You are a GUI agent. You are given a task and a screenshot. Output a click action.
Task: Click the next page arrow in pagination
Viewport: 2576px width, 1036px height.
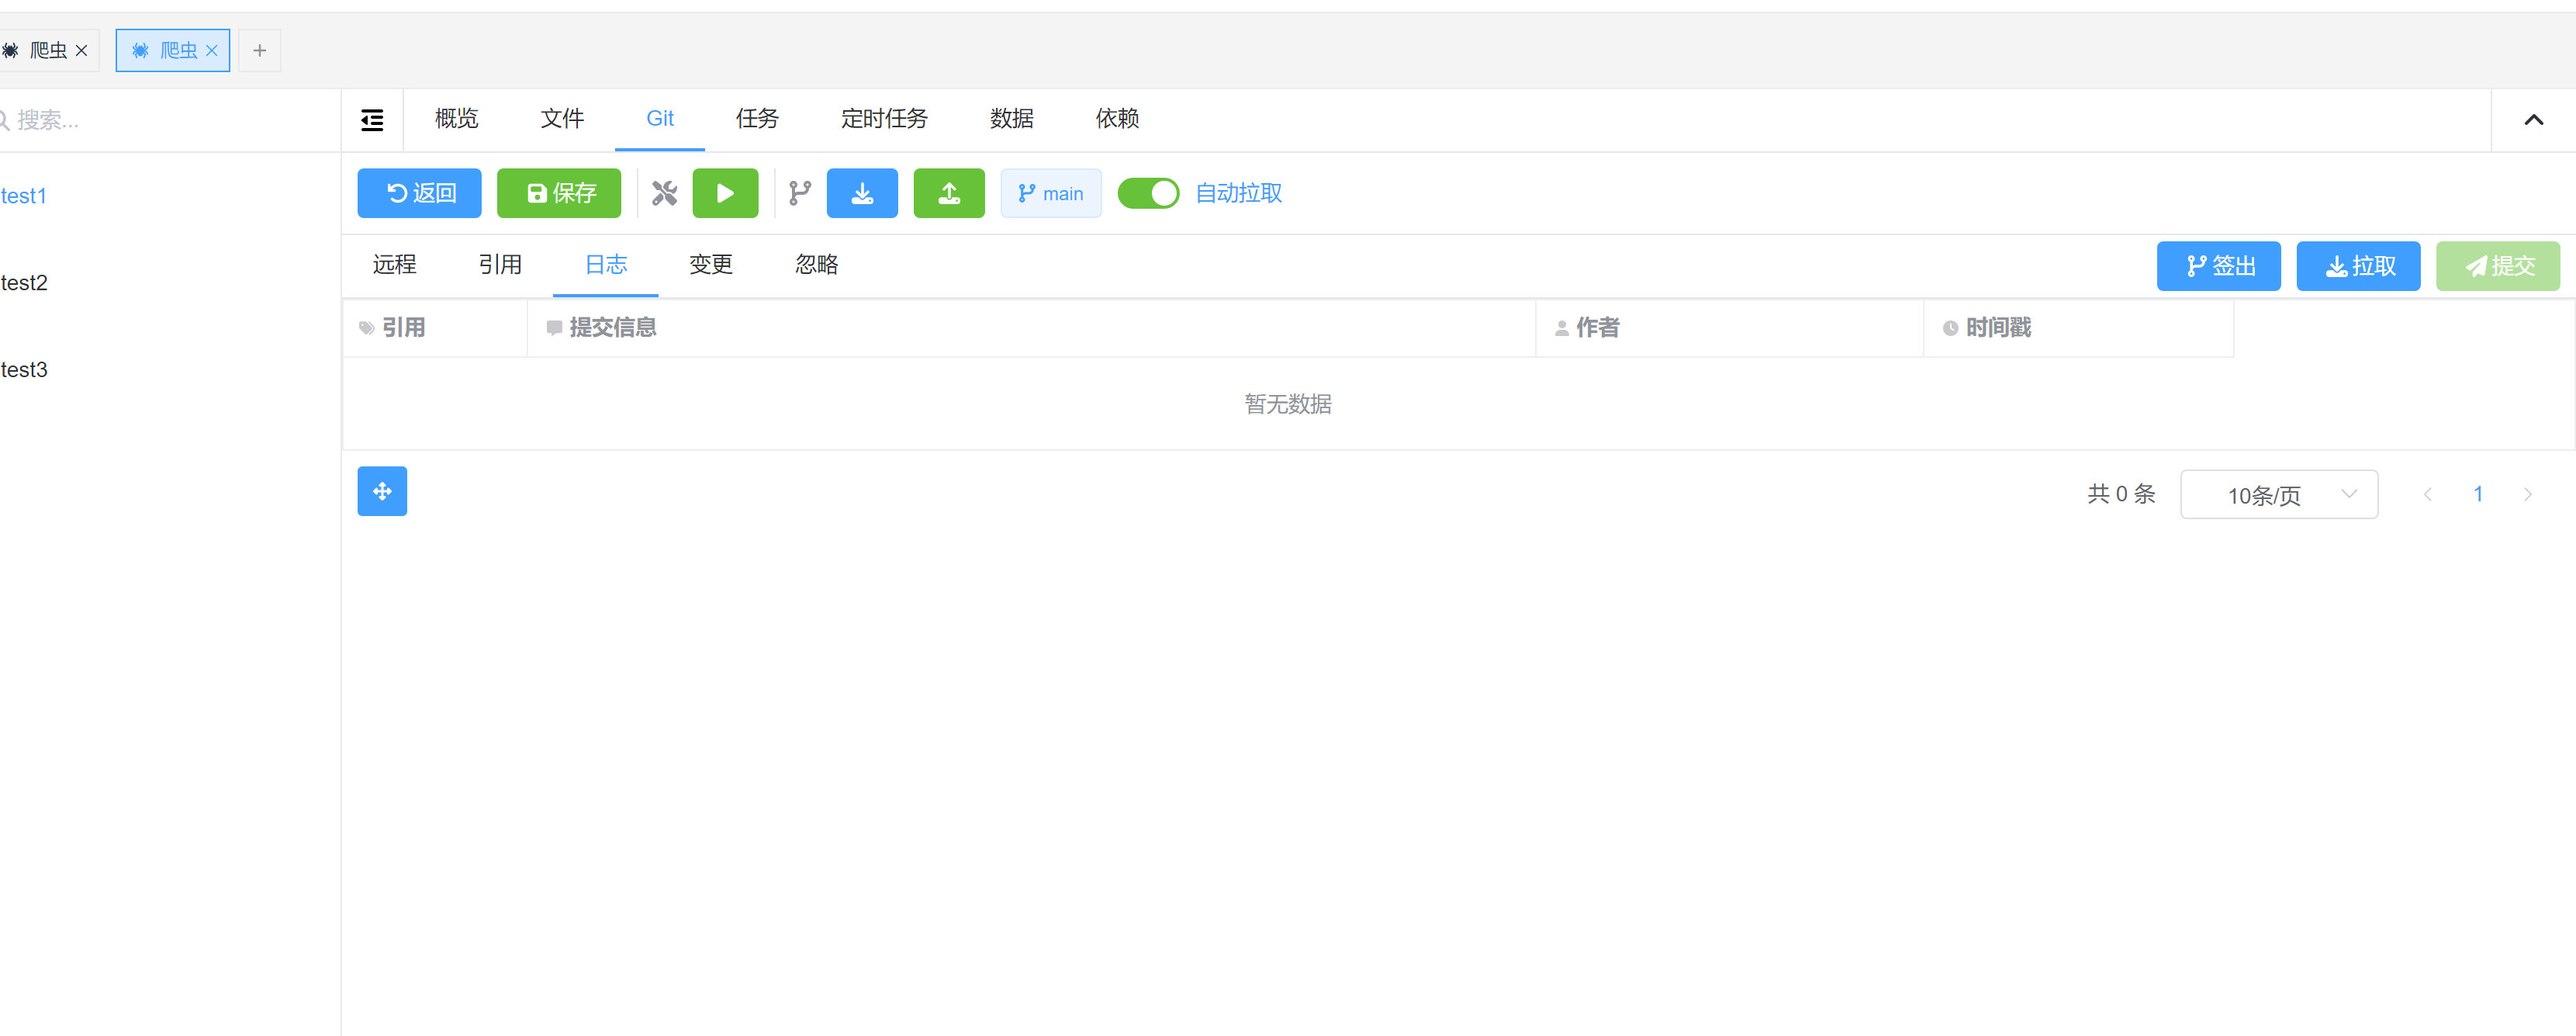(2528, 493)
